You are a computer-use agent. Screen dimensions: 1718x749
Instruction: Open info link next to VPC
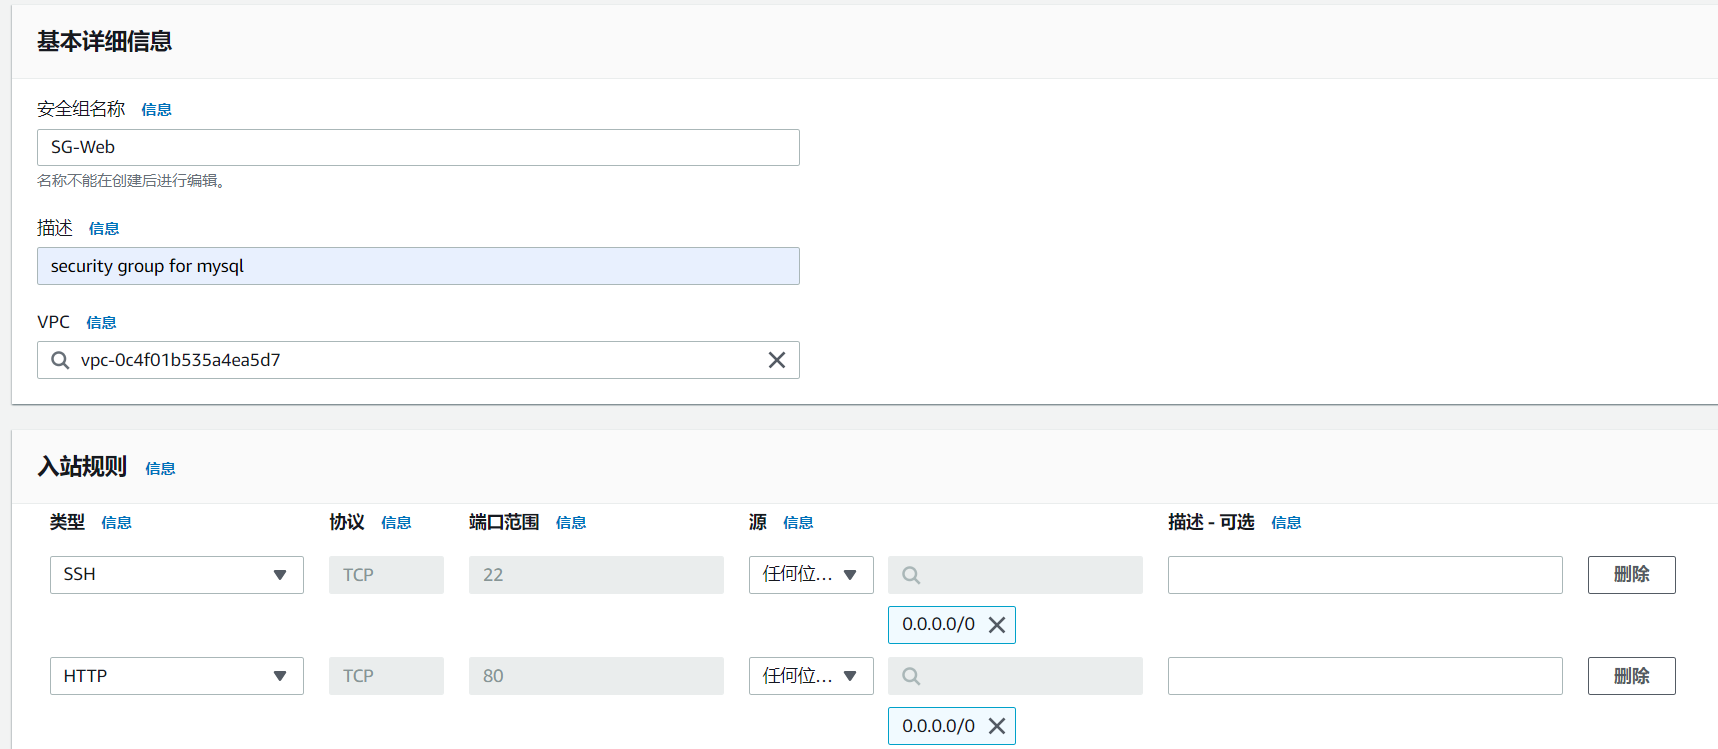(x=101, y=323)
